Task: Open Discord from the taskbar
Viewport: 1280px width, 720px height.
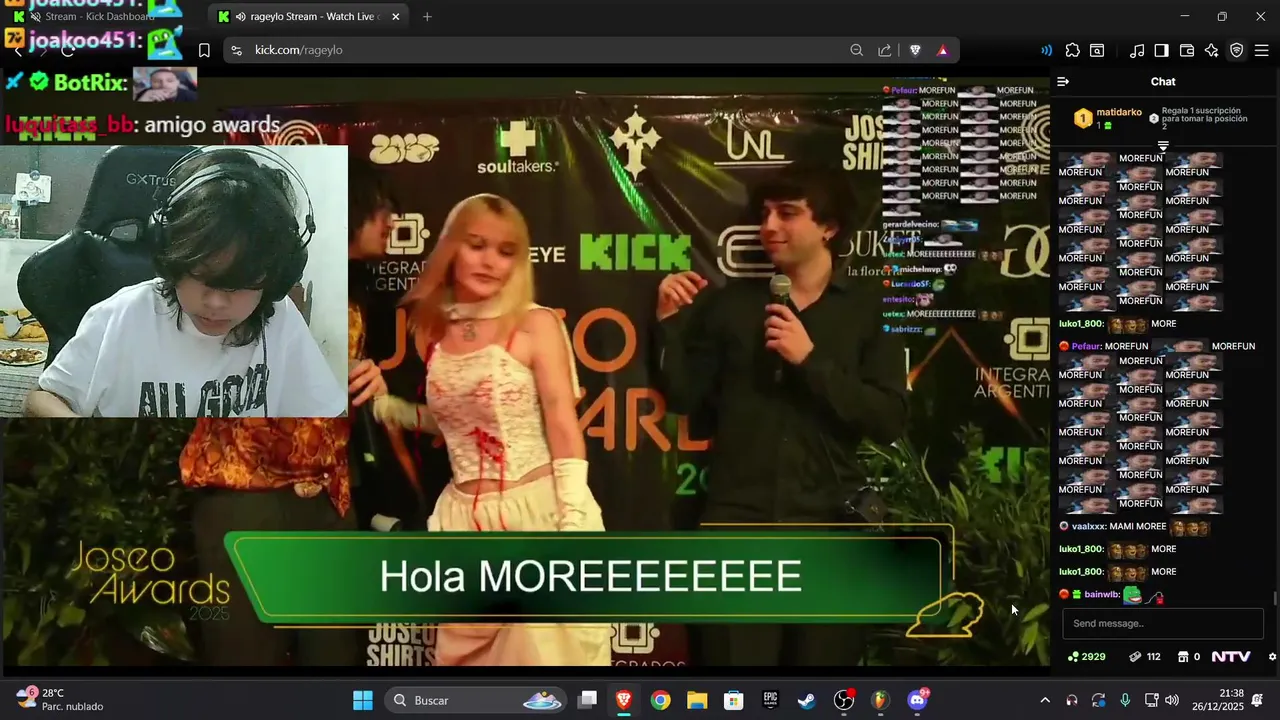Action: pos(917,700)
